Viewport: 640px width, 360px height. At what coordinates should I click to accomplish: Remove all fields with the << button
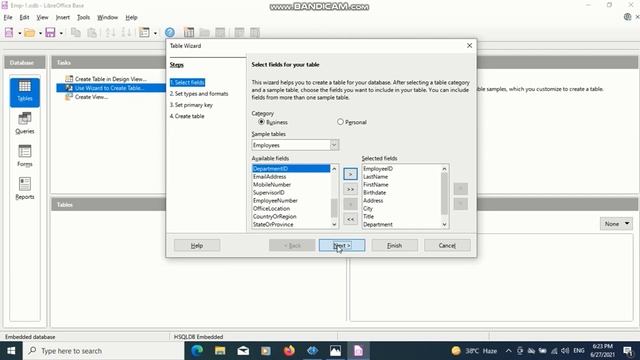pyautogui.click(x=350, y=220)
